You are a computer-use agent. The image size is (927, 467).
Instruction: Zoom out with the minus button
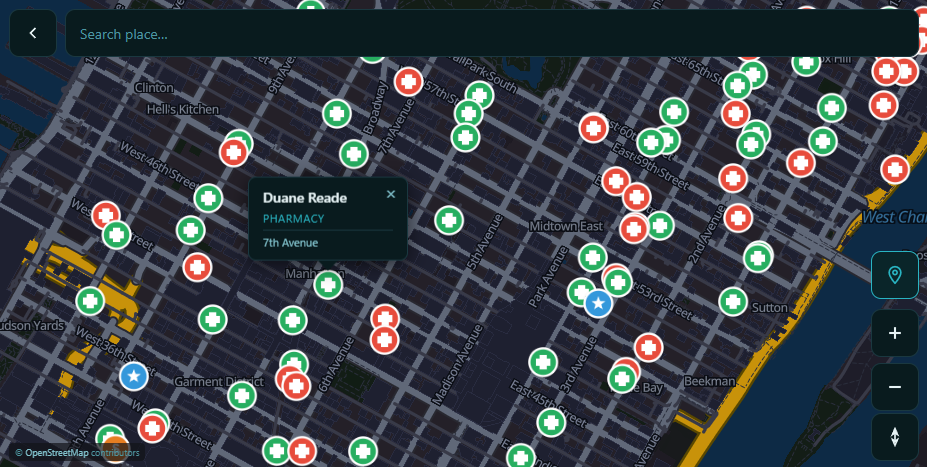coord(894,387)
